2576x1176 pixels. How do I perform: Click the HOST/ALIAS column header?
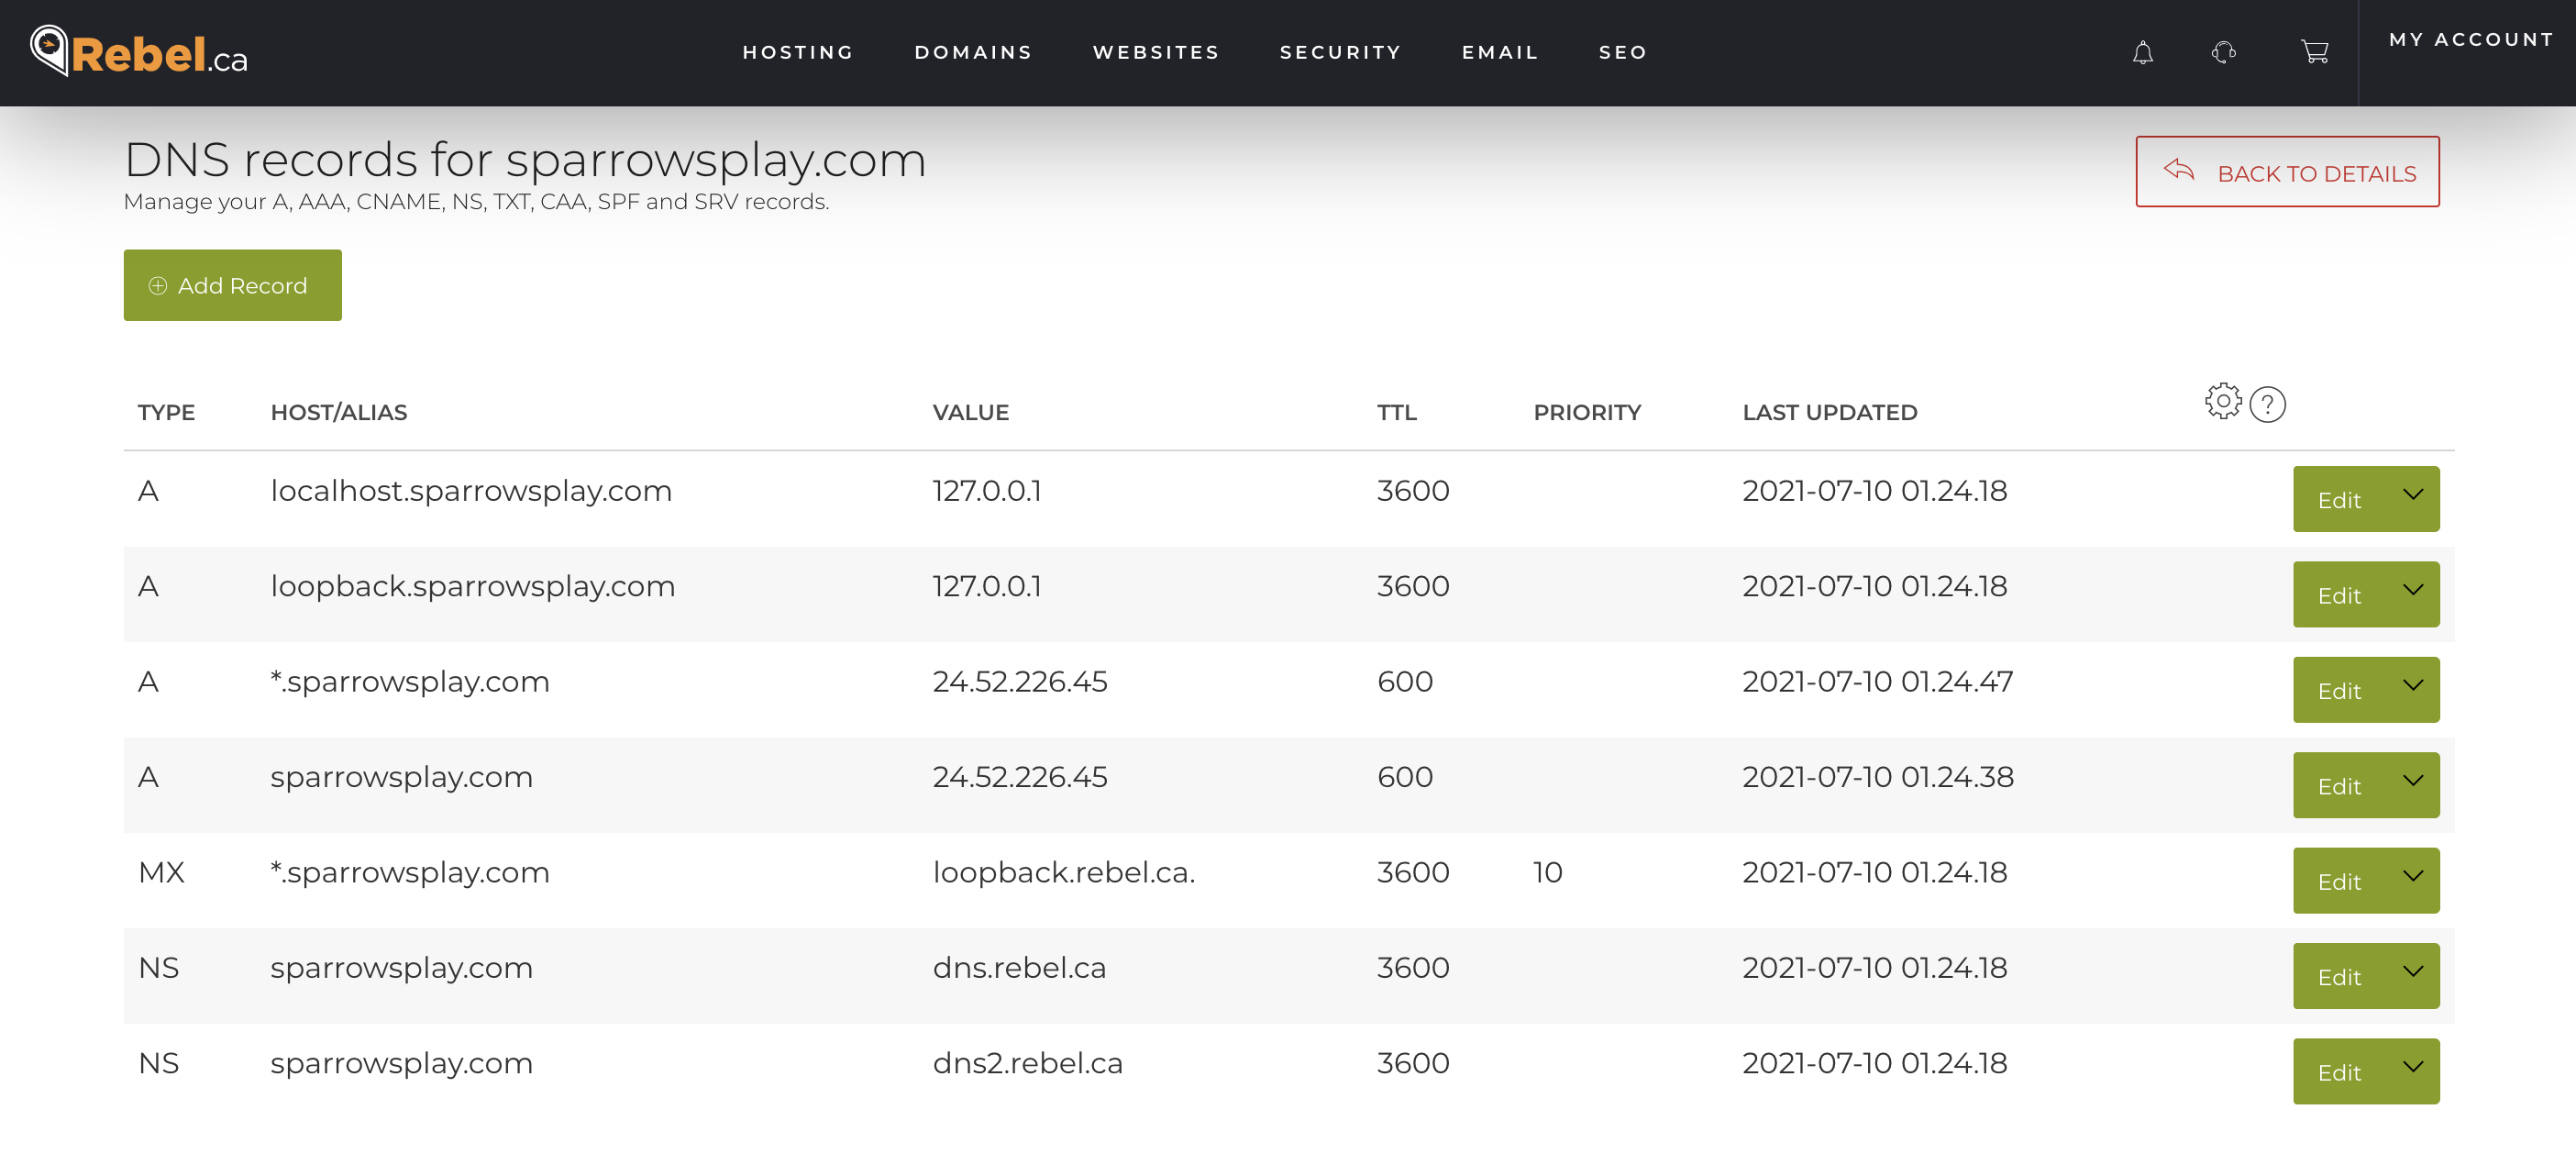pos(338,413)
